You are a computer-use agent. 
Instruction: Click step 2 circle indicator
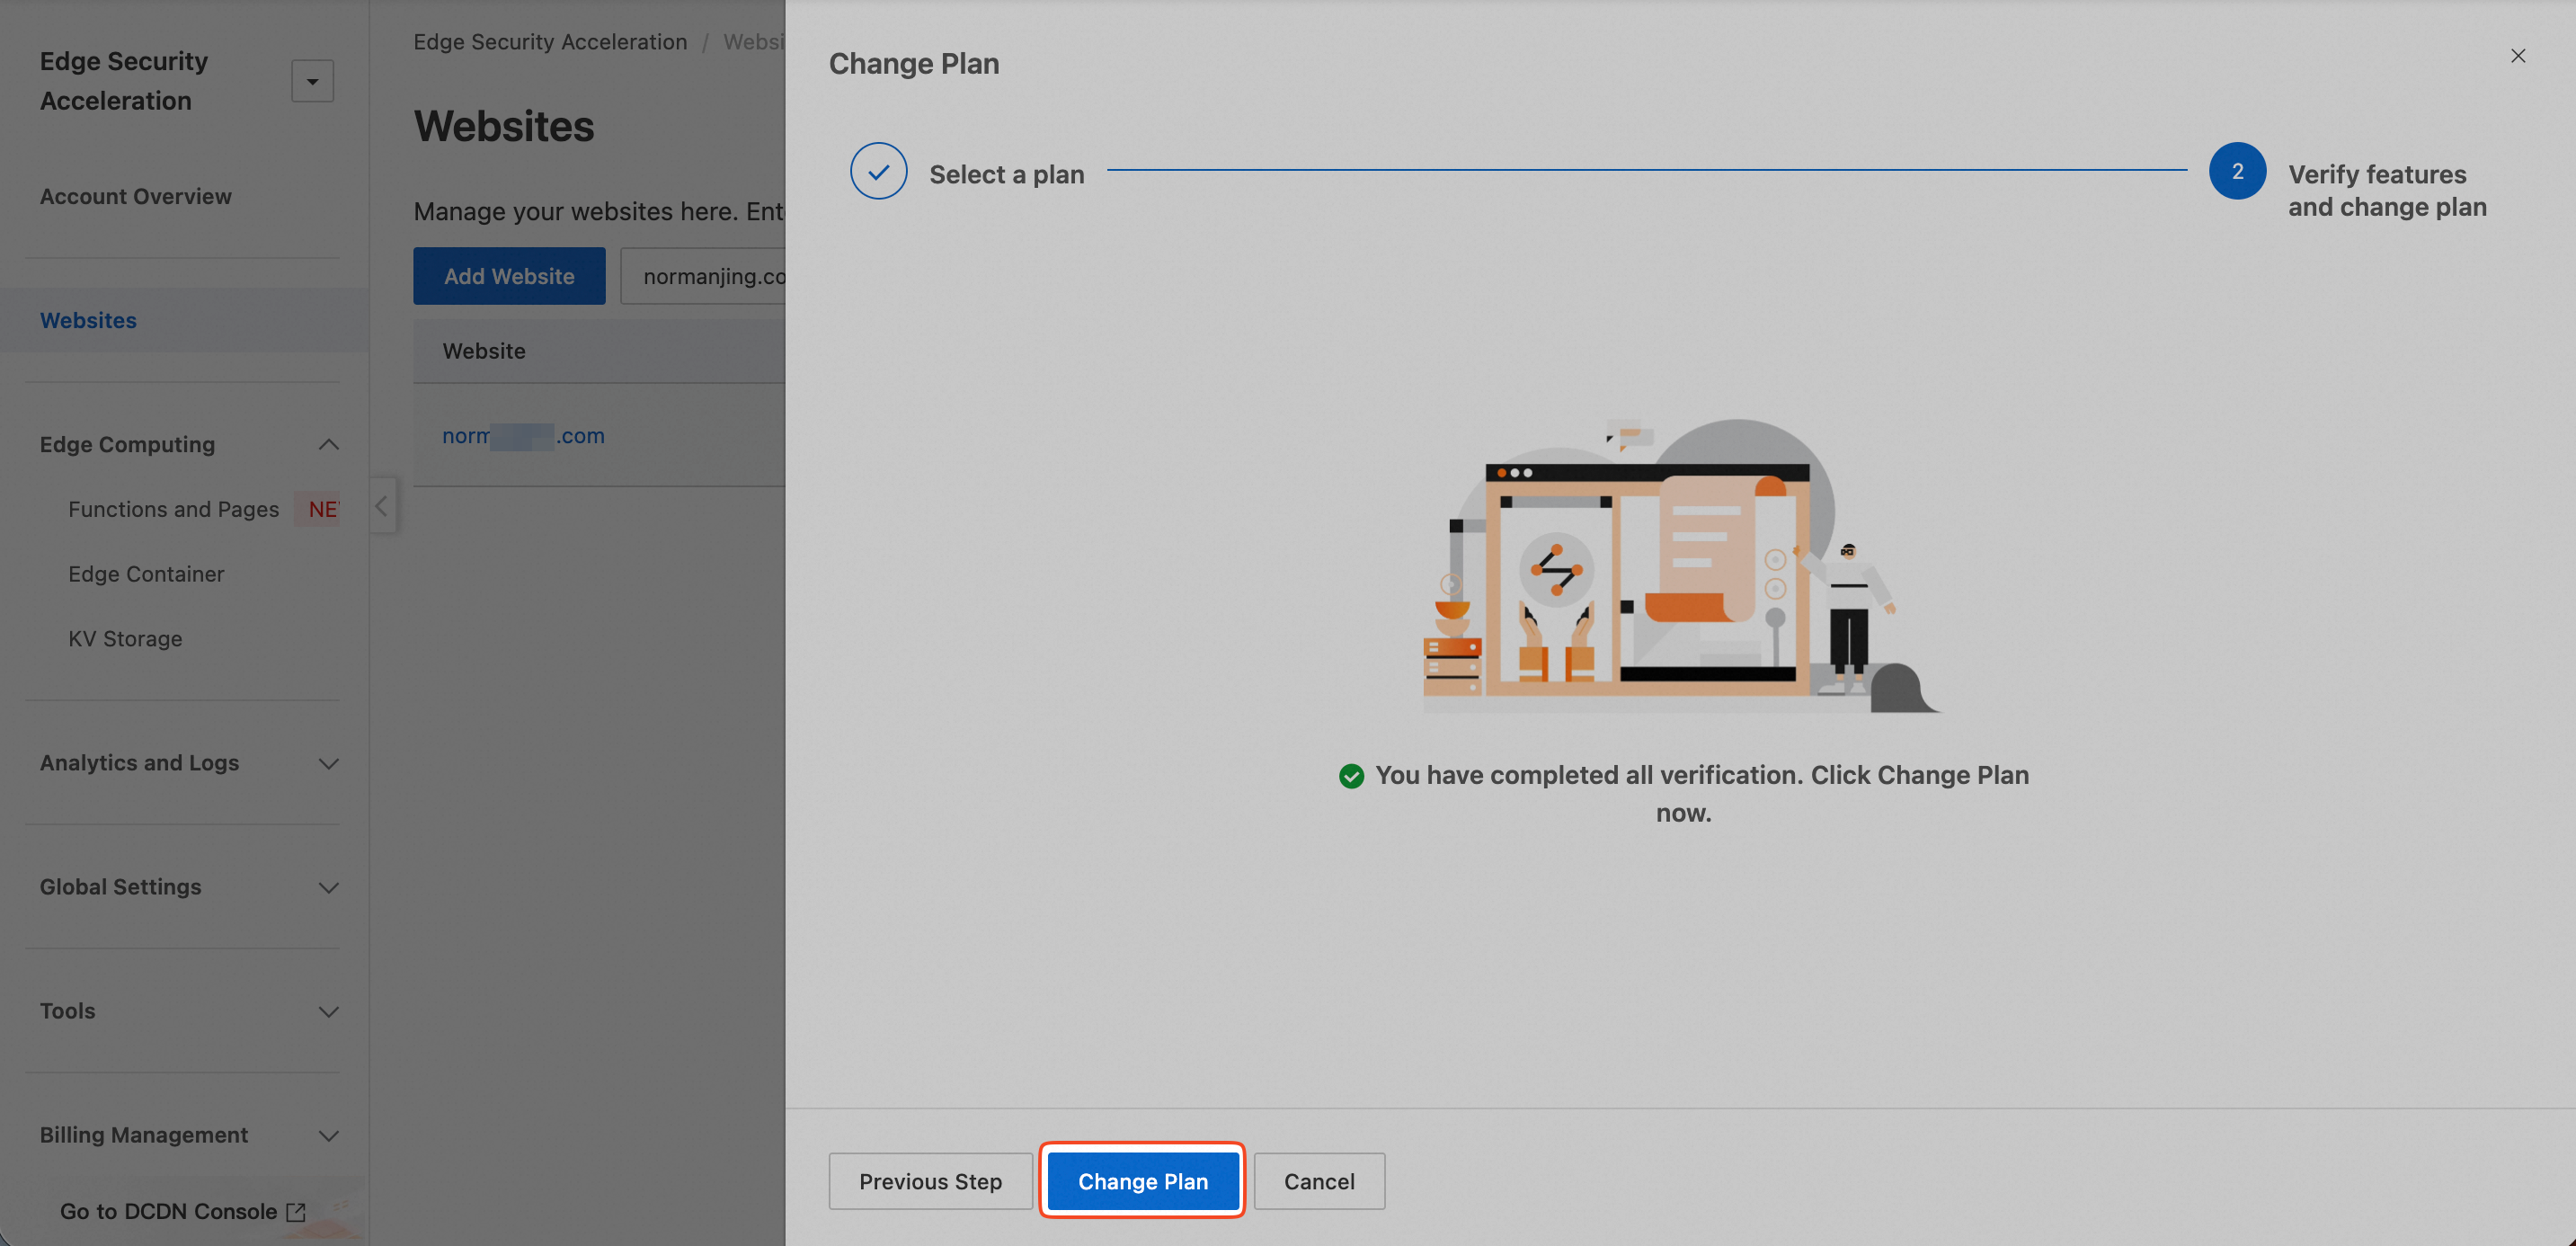(2236, 171)
